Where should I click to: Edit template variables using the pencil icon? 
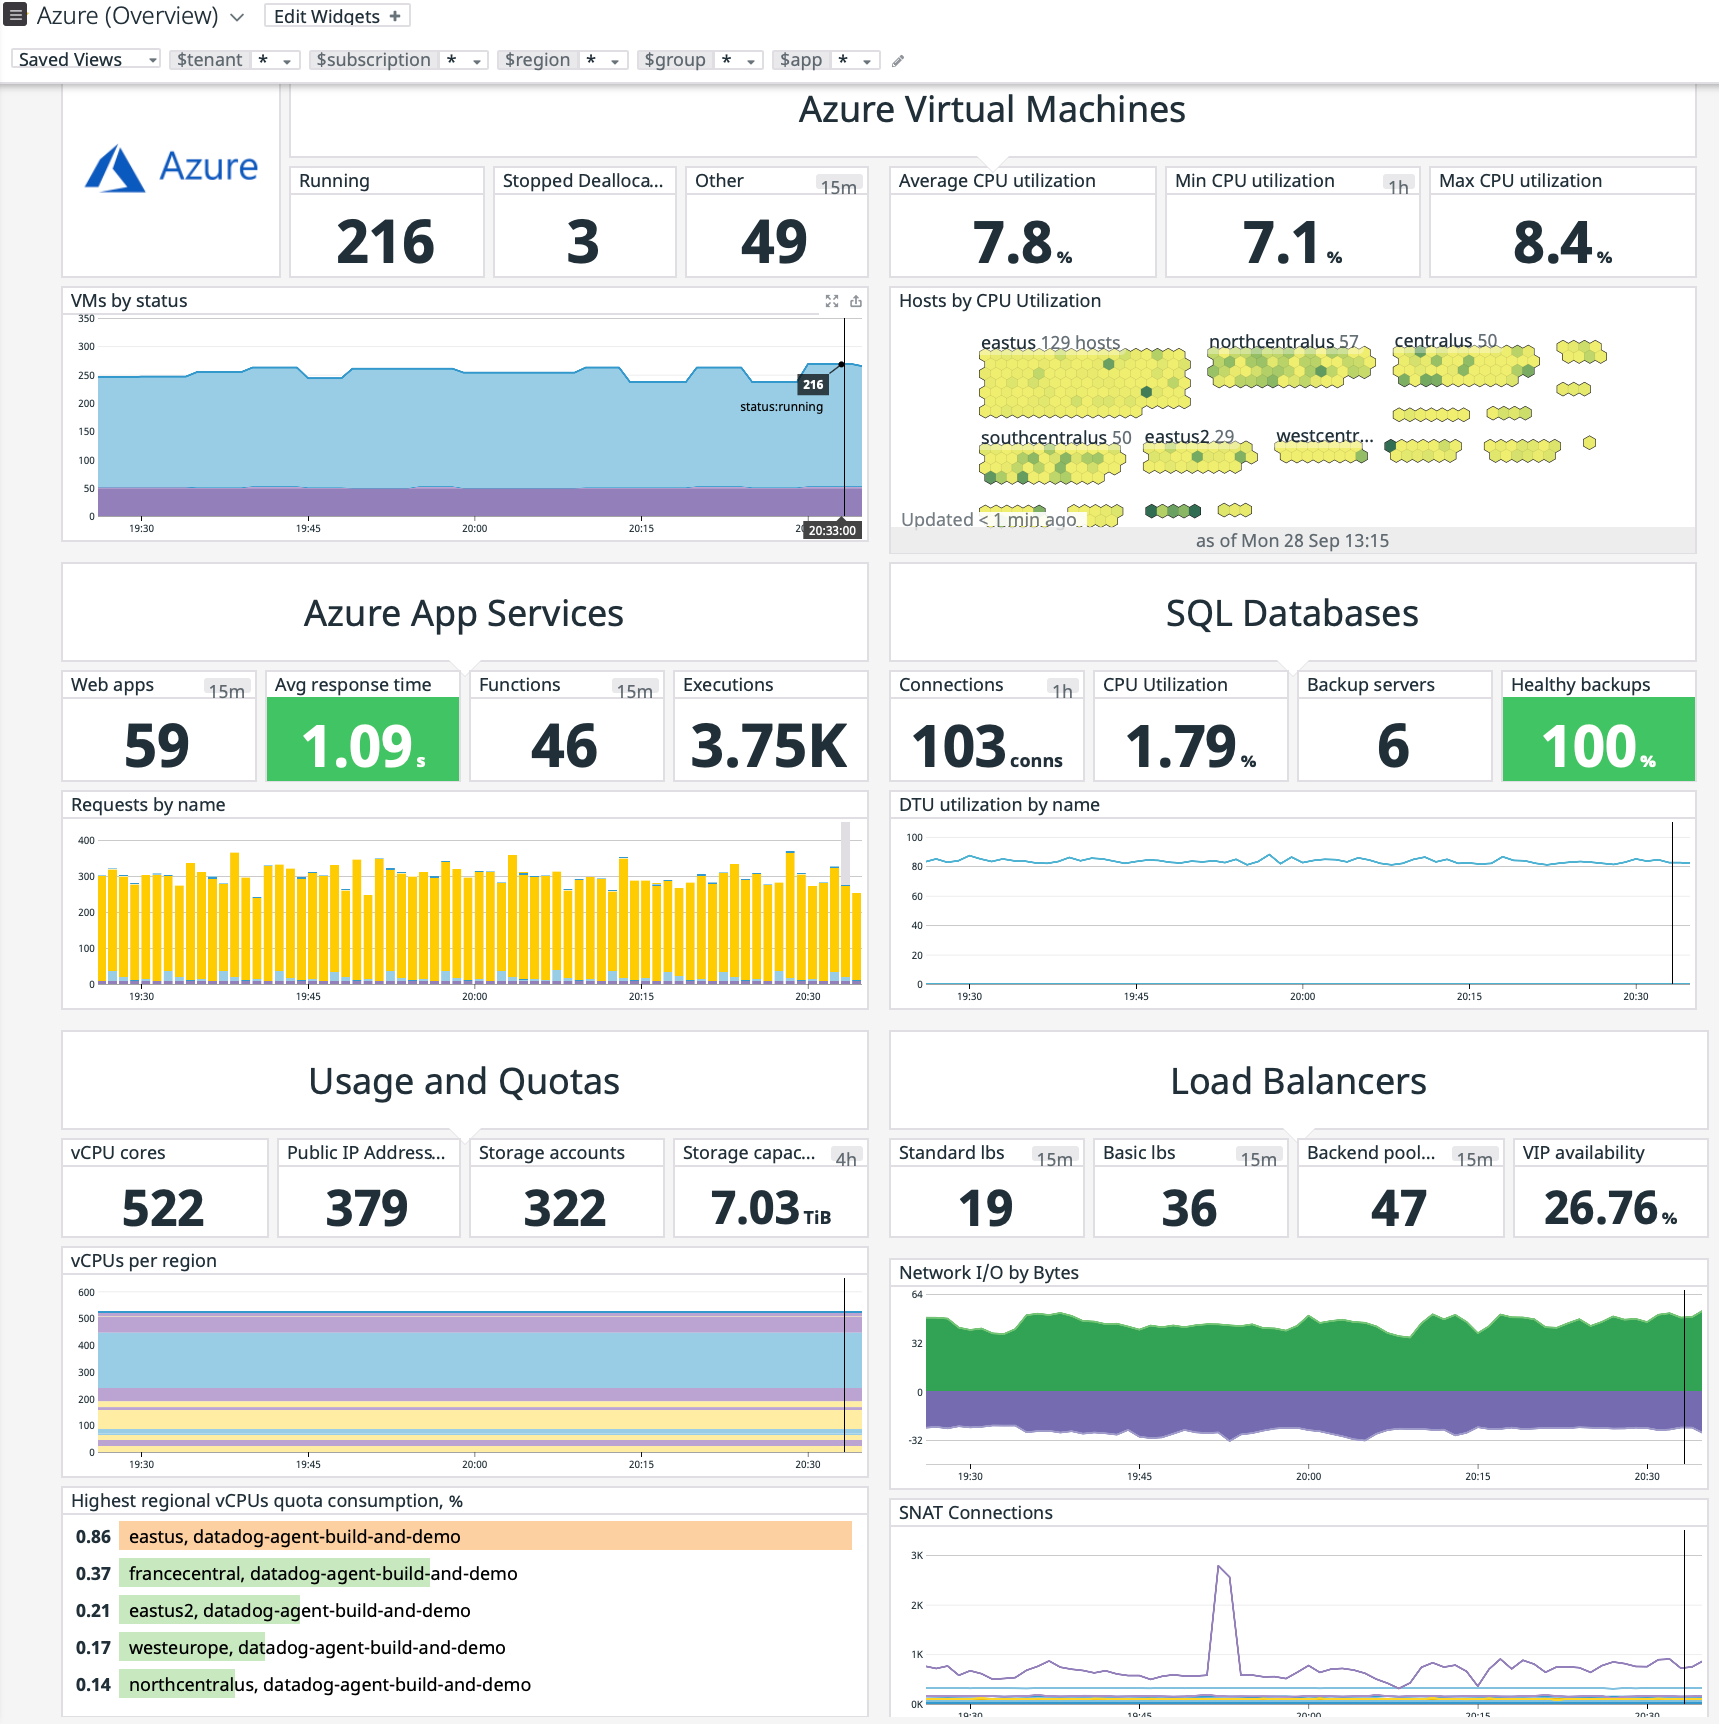[x=897, y=61]
